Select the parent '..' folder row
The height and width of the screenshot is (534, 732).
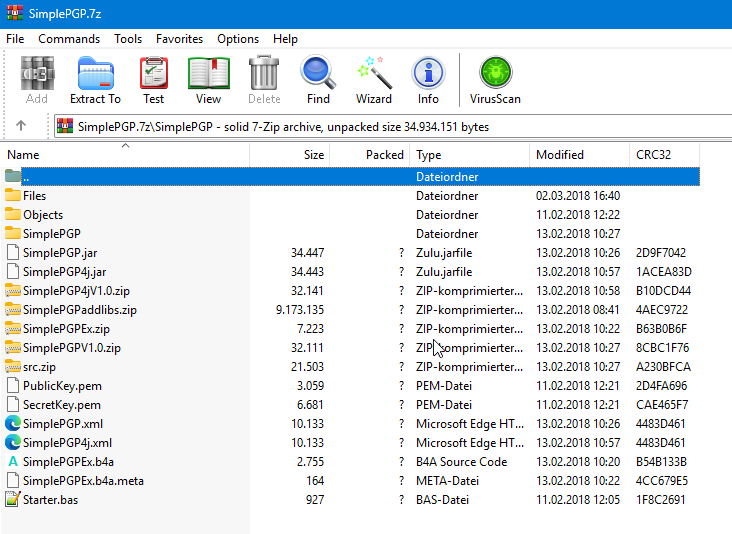point(350,176)
